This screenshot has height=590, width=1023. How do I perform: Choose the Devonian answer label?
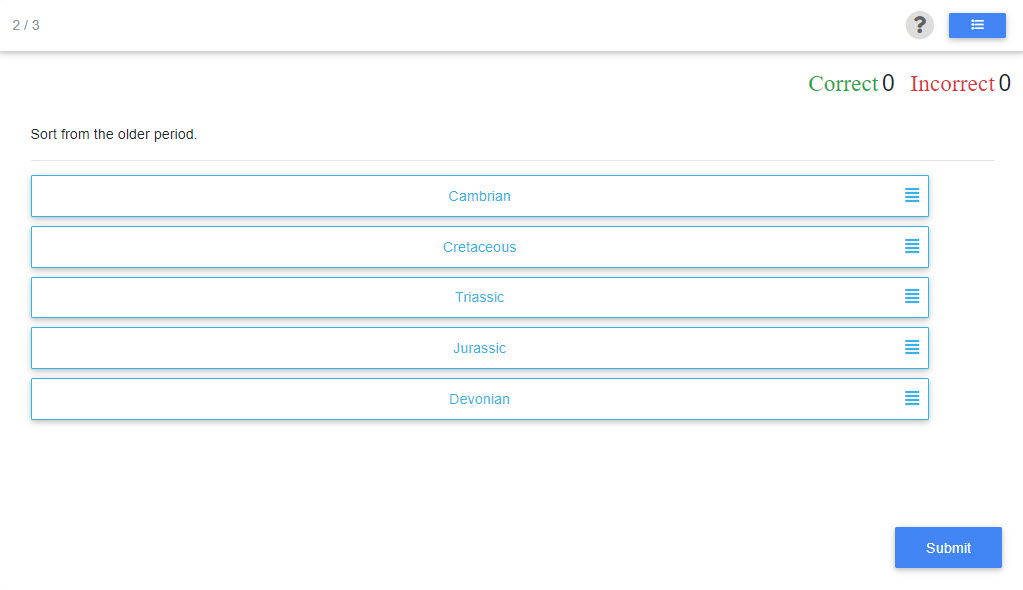point(479,399)
